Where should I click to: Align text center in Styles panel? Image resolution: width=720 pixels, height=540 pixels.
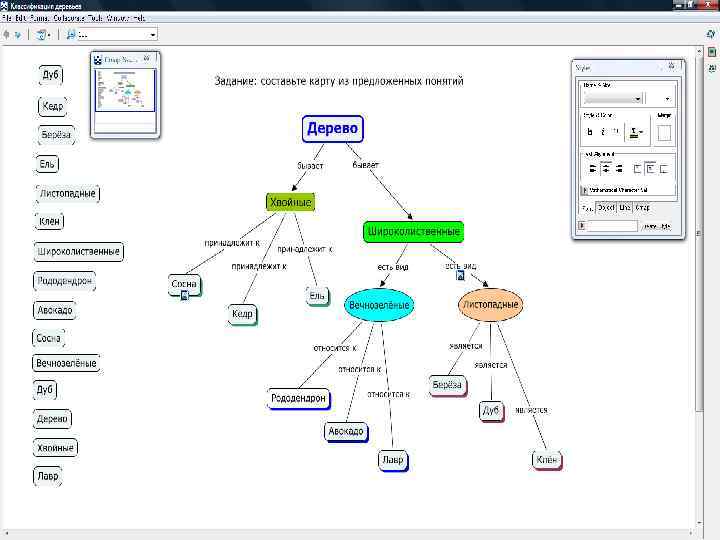tap(606, 169)
